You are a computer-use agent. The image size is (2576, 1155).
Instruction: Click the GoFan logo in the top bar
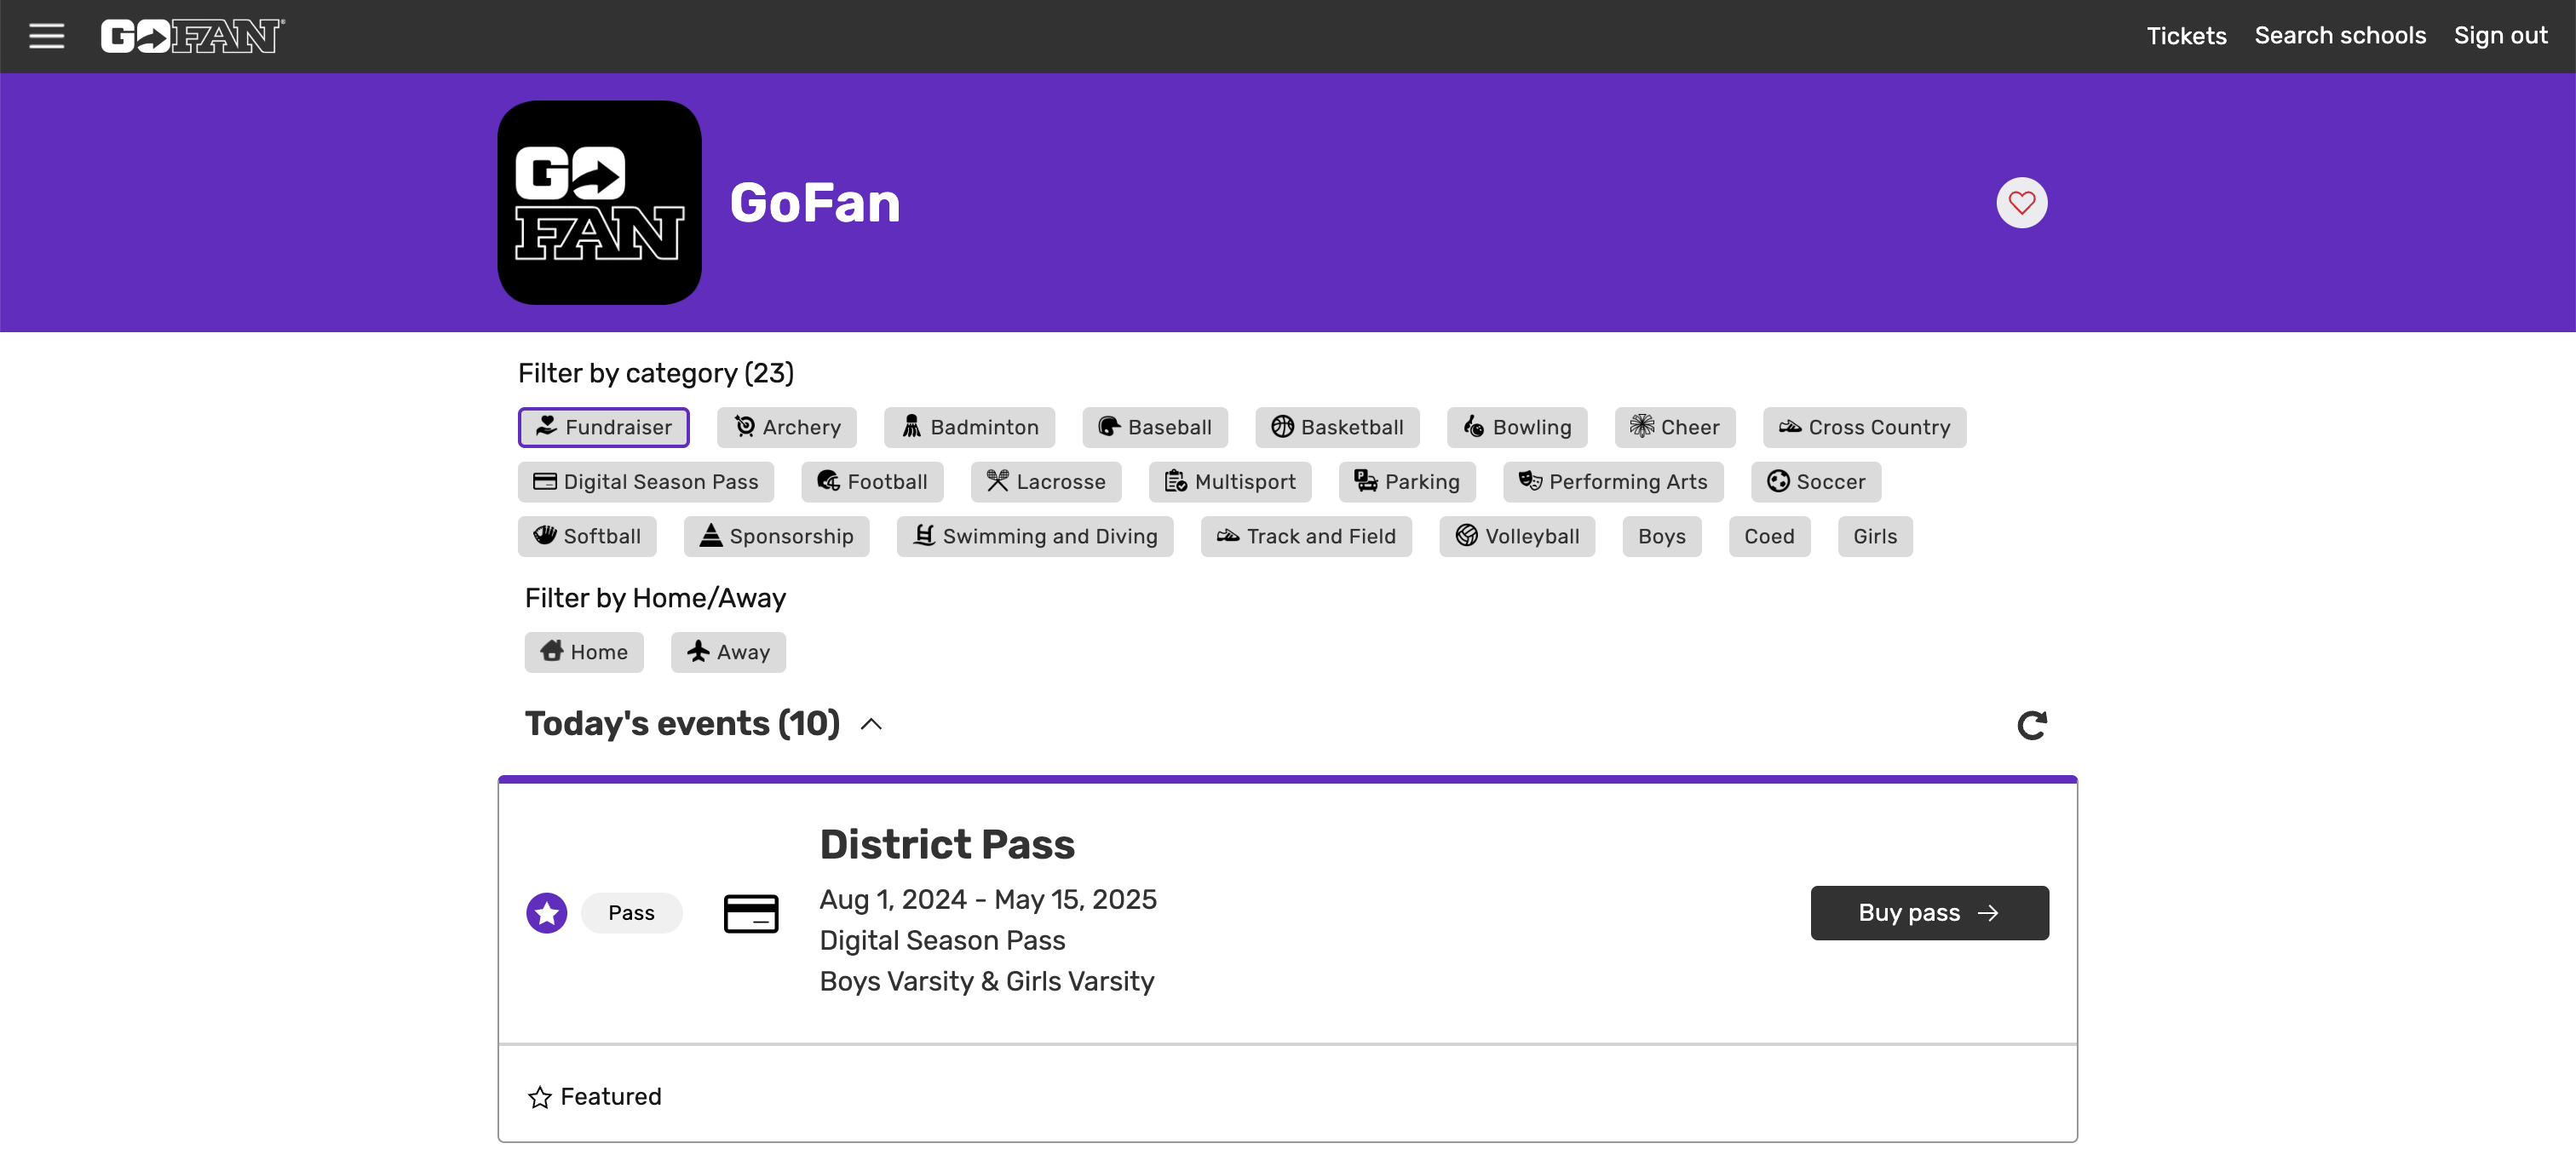pyautogui.click(x=191, y=36)
